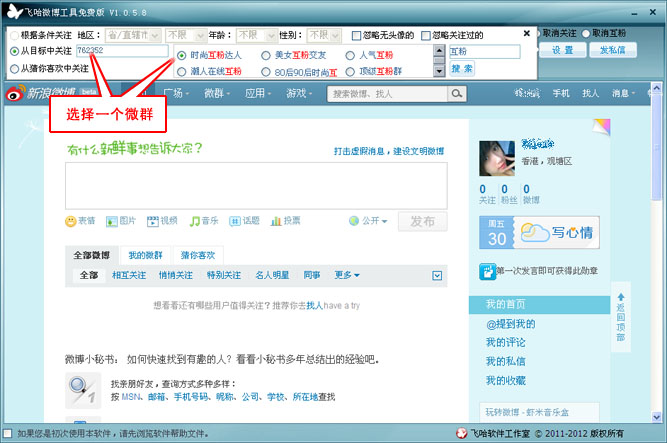The height and width of the screenshot is (443, 667).
Task: Choose the 潮人在线互粉 group
Action: [x=182, y=71]
